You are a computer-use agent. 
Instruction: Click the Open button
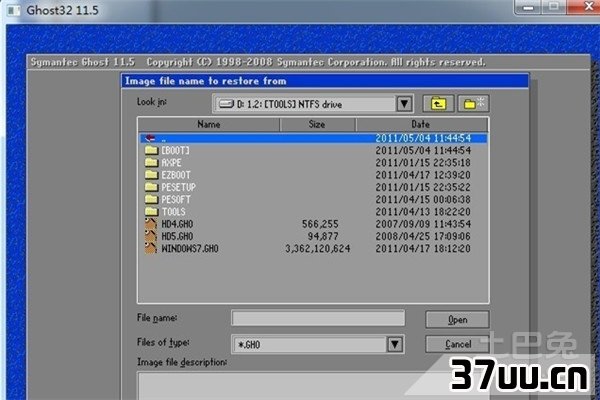coord(457,320)
